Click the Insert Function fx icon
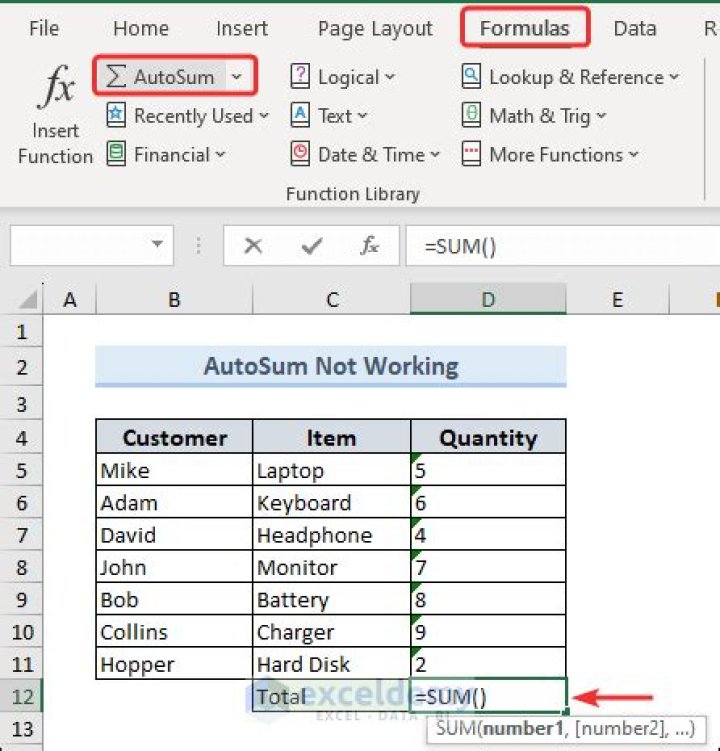720x751 pixels. 56,90
